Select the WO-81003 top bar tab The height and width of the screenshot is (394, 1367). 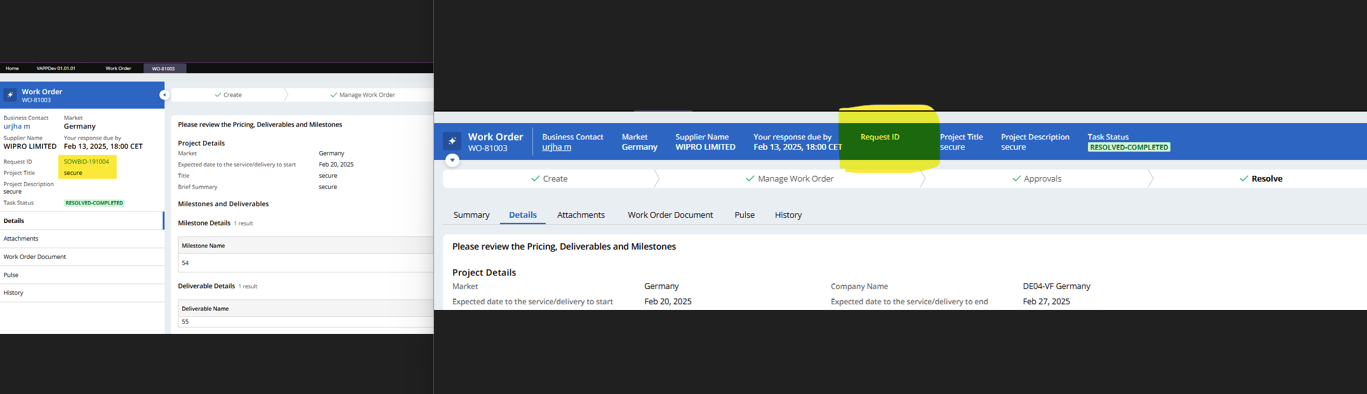pos(163,68)
